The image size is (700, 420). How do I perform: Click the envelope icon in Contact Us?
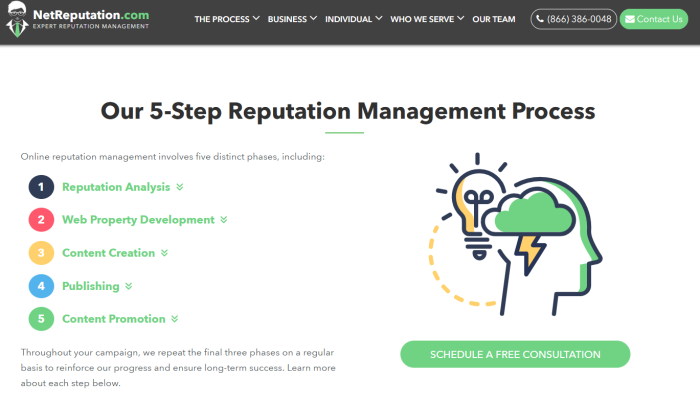(x=630, y=19)
